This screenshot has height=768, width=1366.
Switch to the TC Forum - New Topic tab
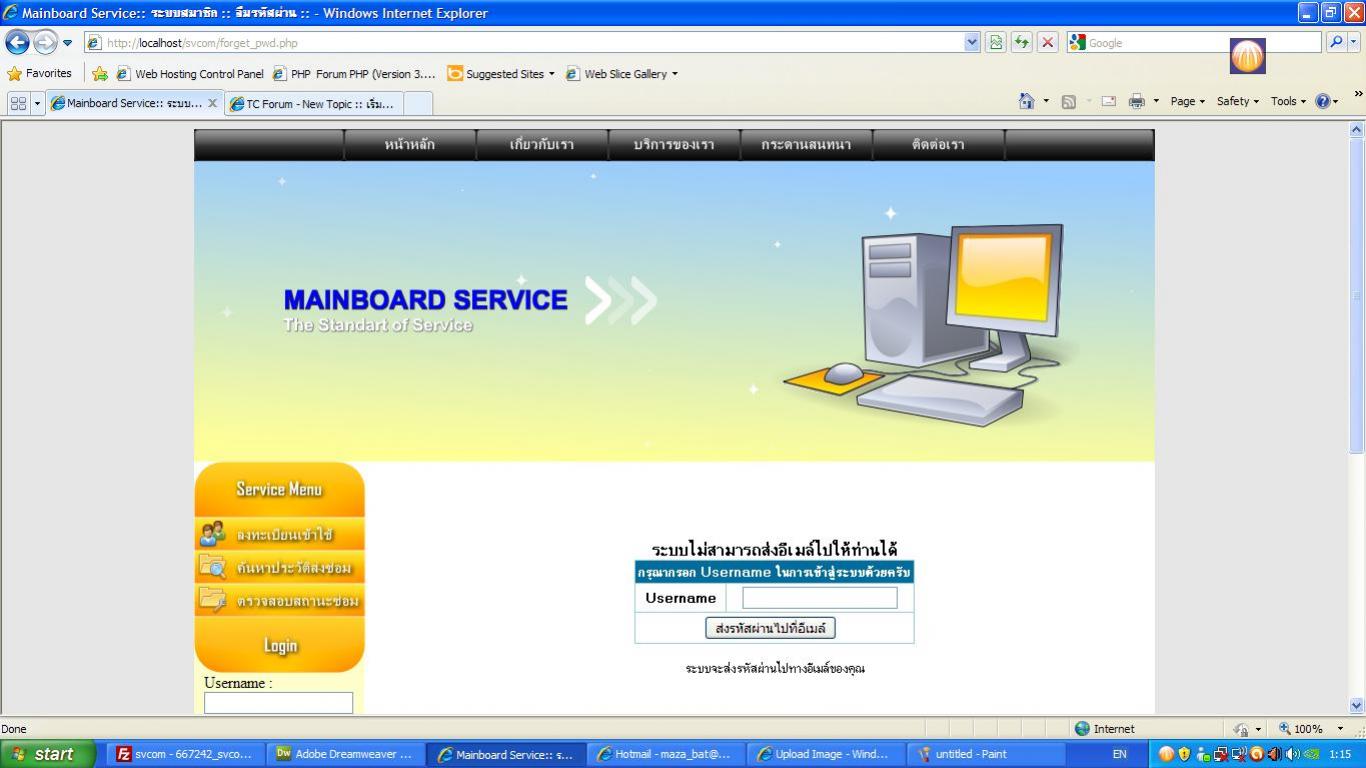click(x=314, y=103)
